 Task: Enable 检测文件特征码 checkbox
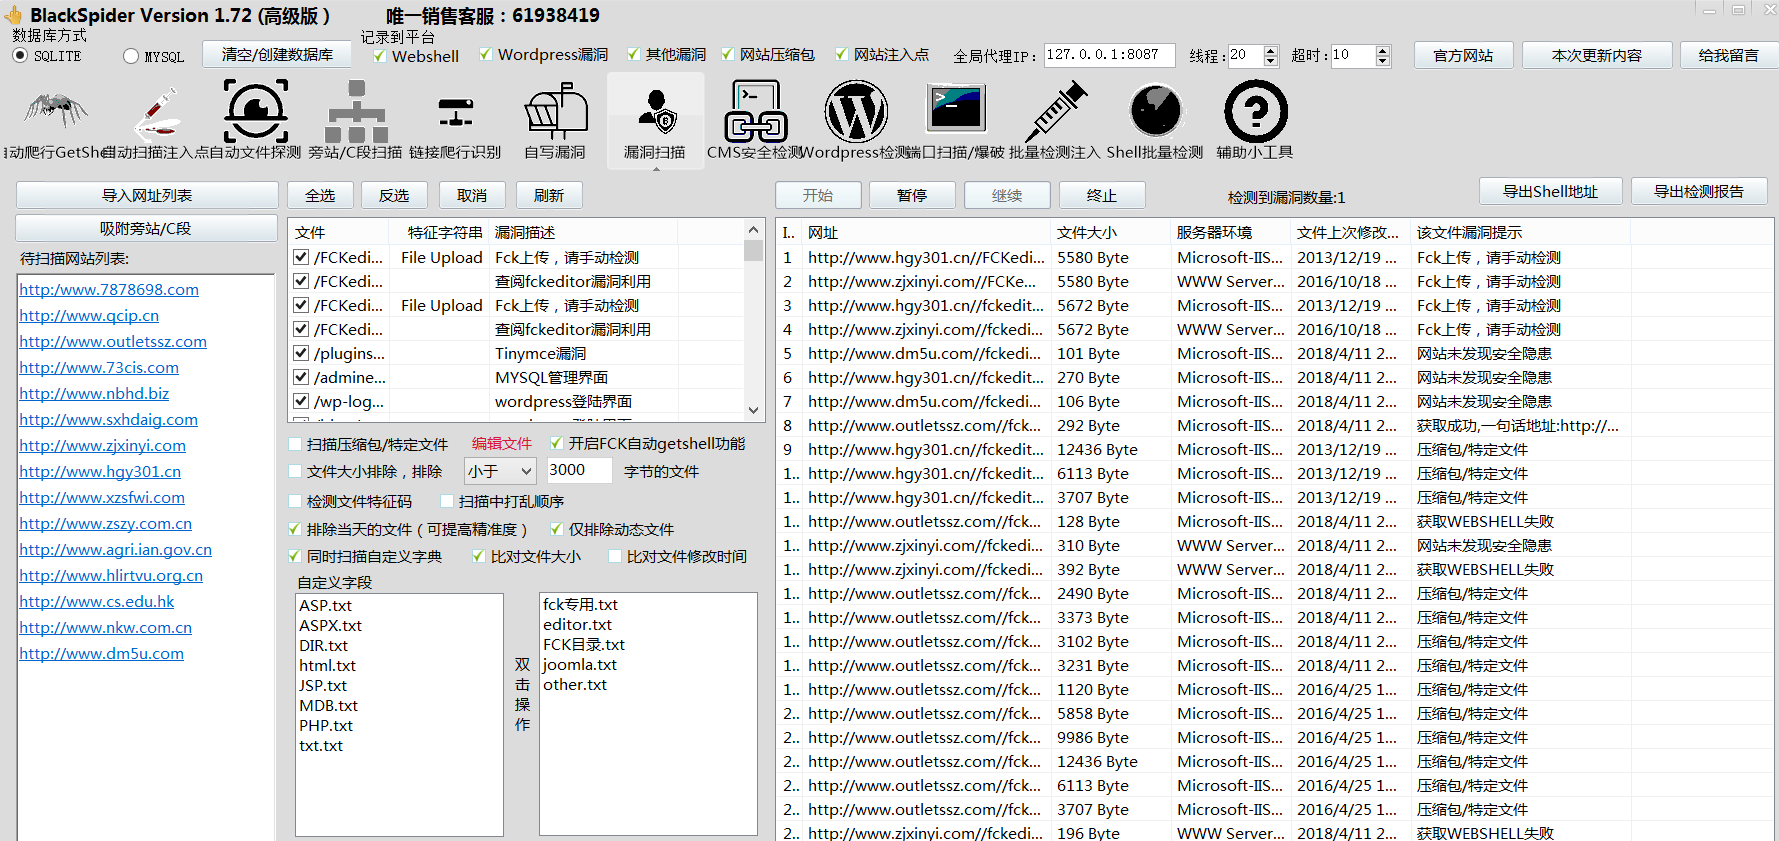click(x=295, y=501)
